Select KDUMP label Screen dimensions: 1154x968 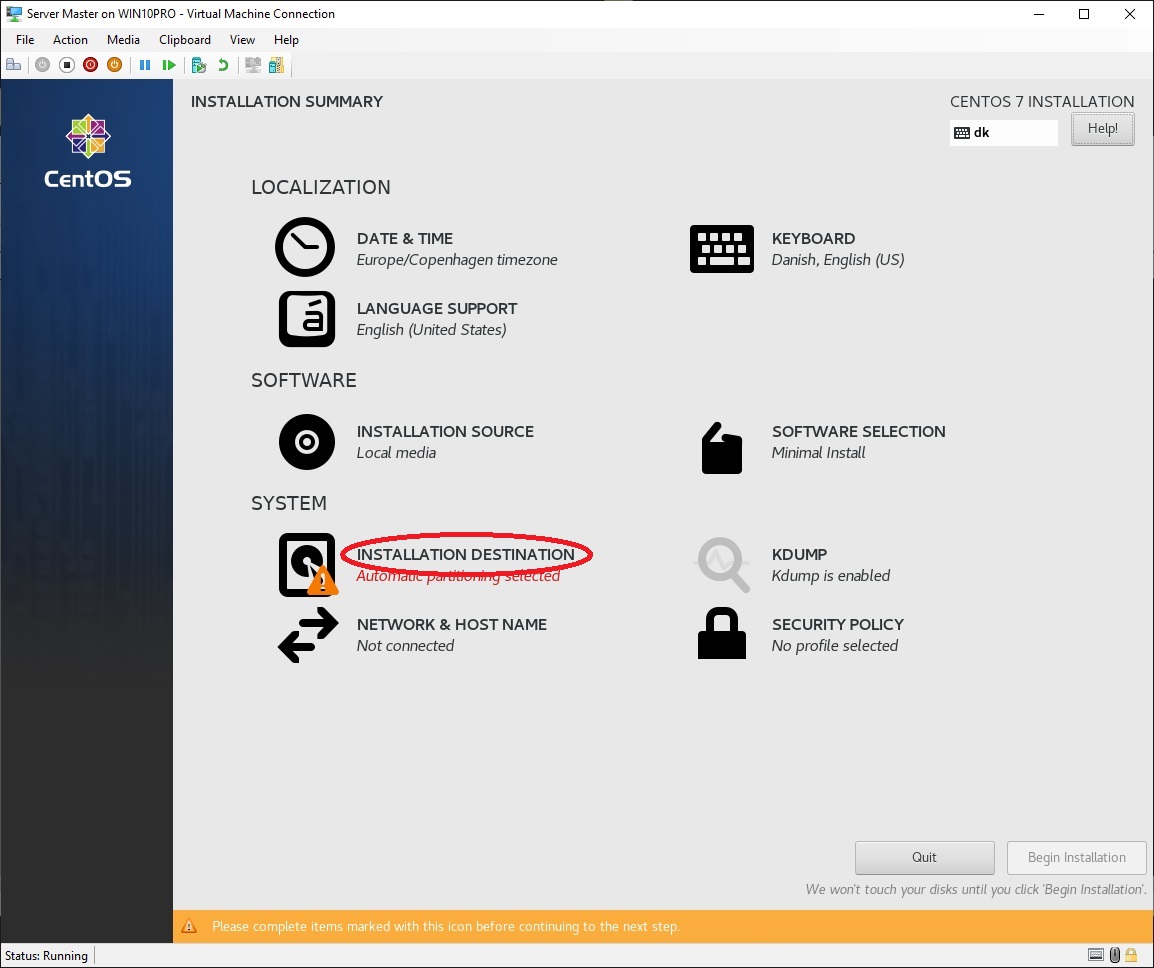click(799, 554)
